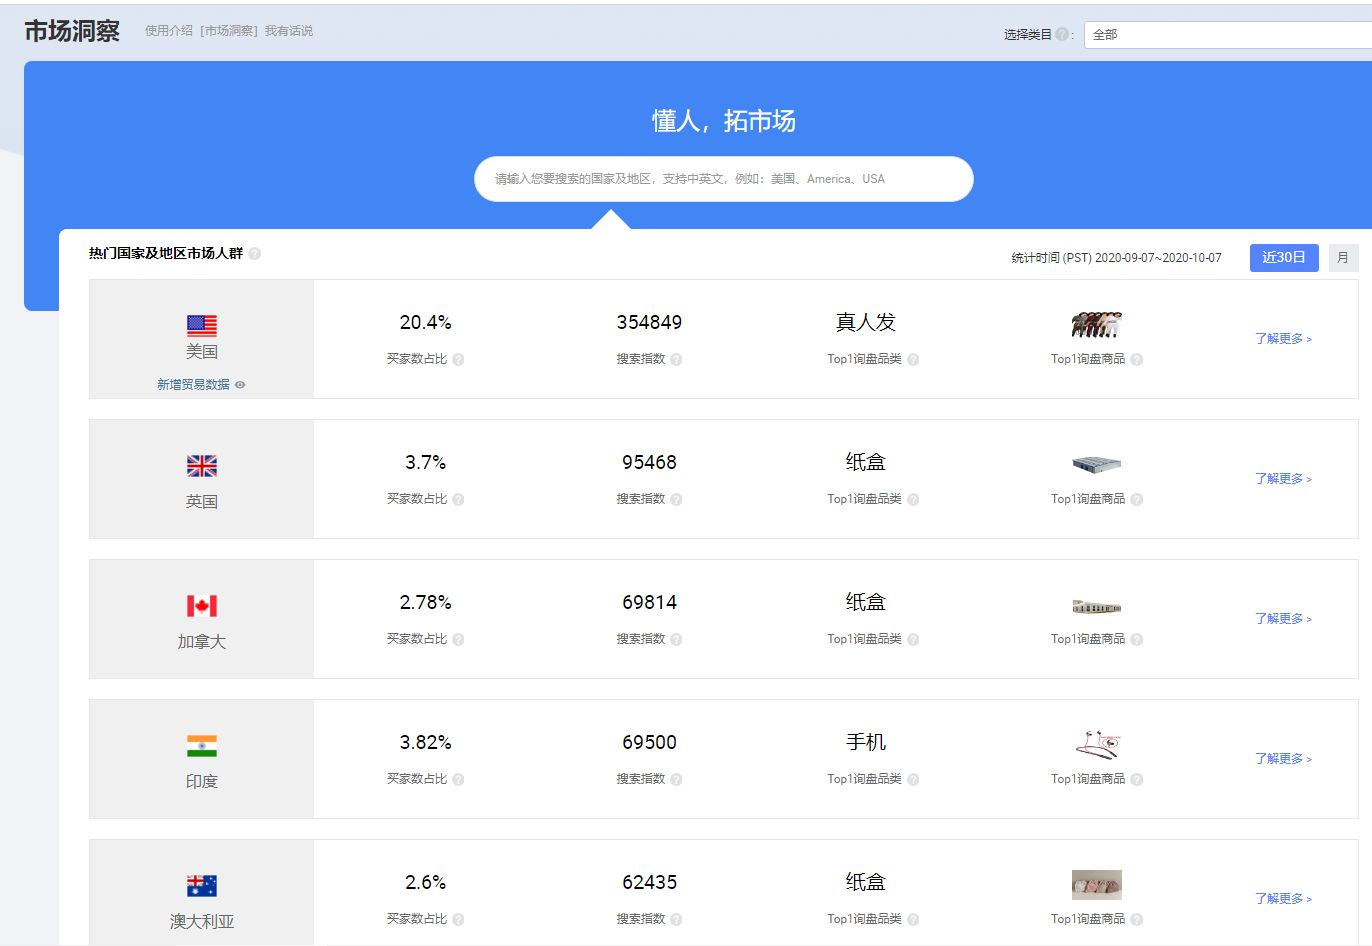Click the 我有话说 feedback link
1372x946 pixels.
[x=287, y=30]
